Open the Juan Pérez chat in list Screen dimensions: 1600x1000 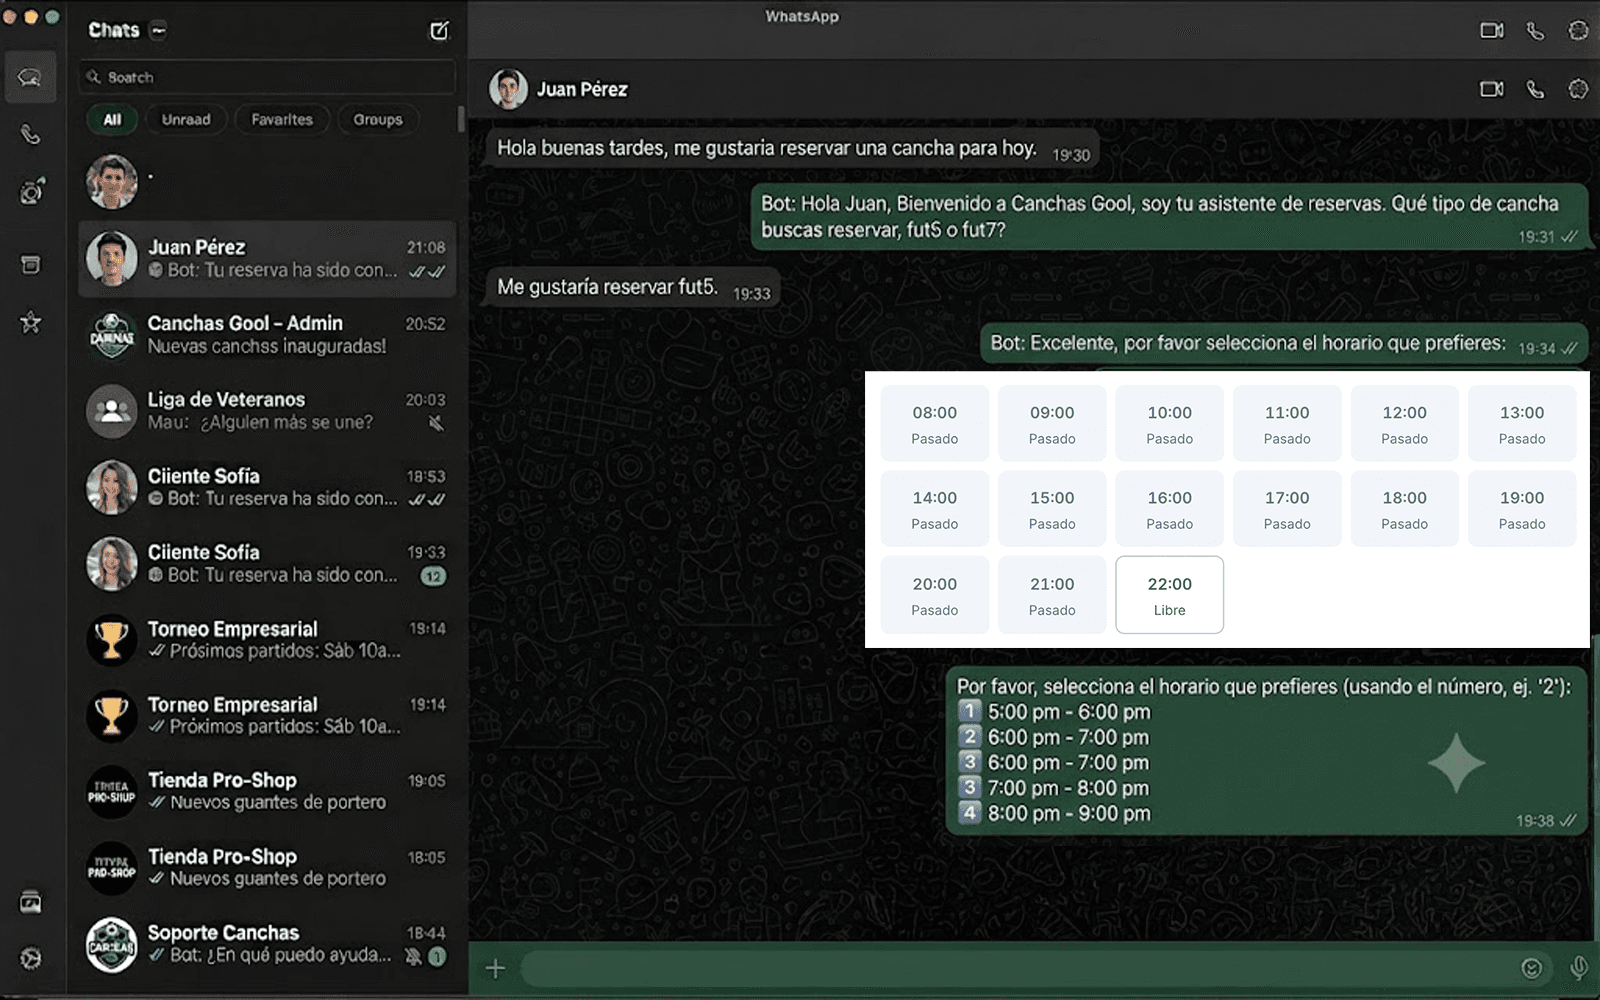pos(267,259)
